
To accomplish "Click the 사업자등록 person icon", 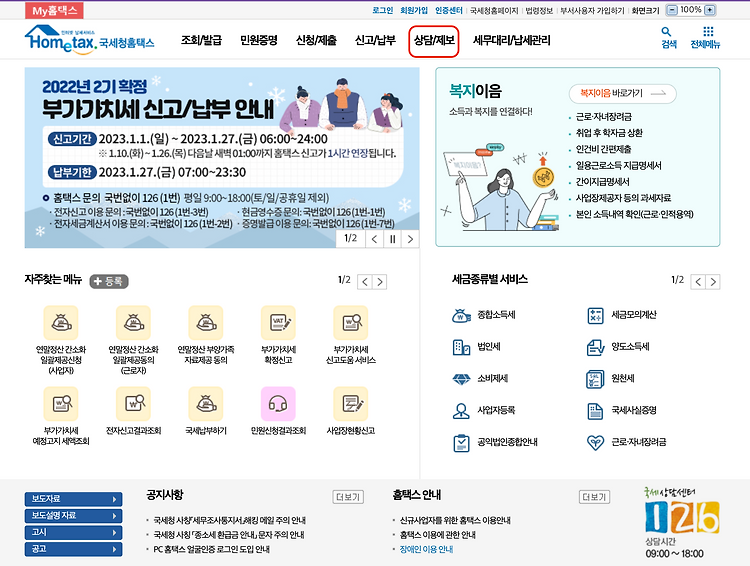I will point(461,411).
